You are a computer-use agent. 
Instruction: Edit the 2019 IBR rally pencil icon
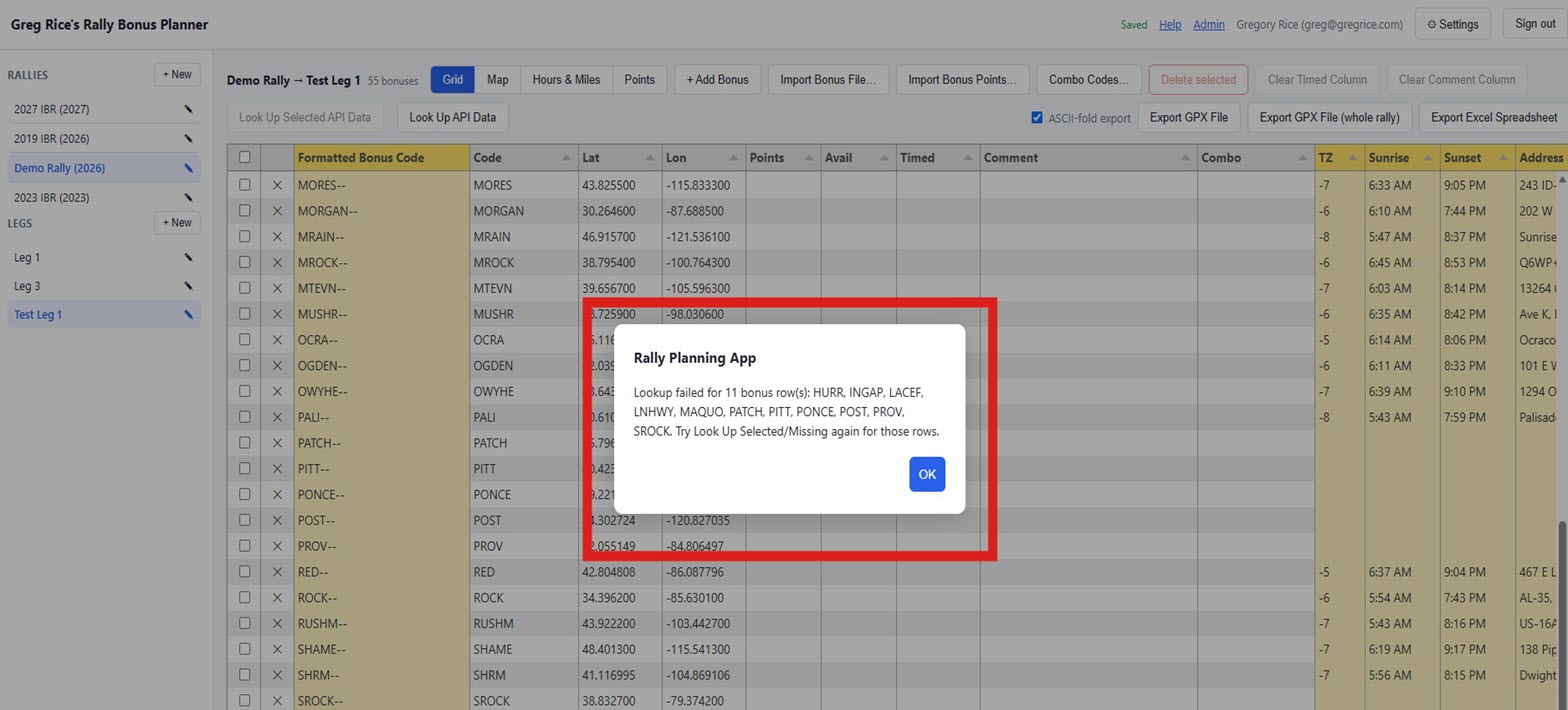[x=188, y=139]
